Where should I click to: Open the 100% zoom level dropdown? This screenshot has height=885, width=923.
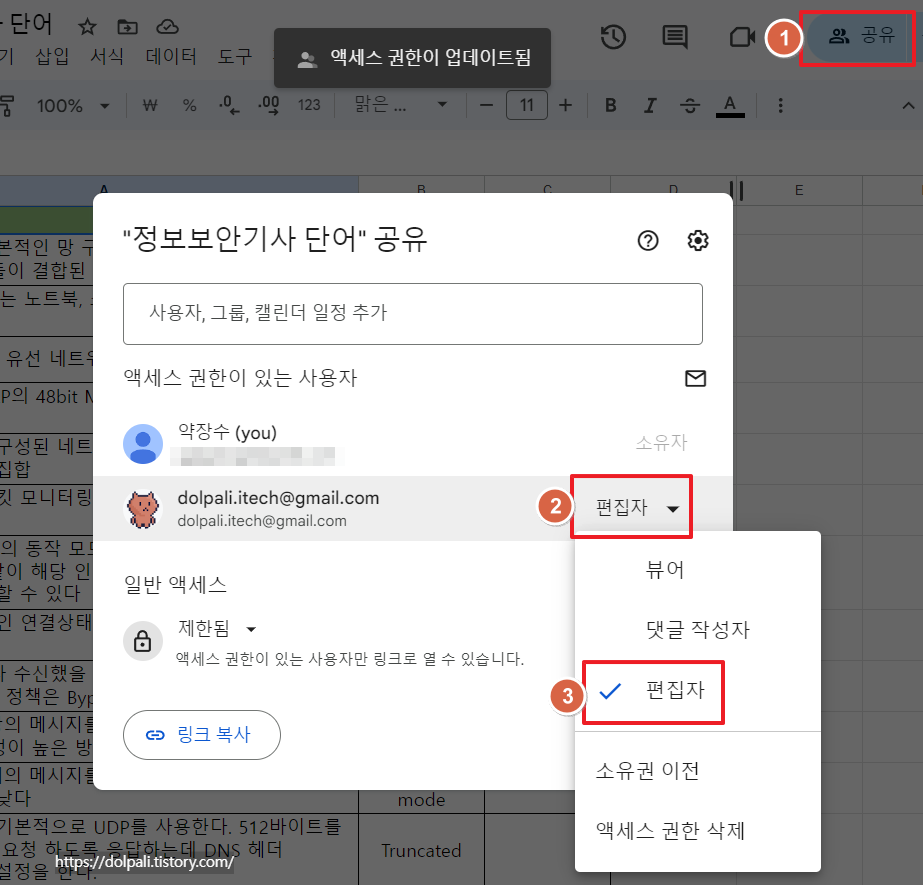pos(73,104)
